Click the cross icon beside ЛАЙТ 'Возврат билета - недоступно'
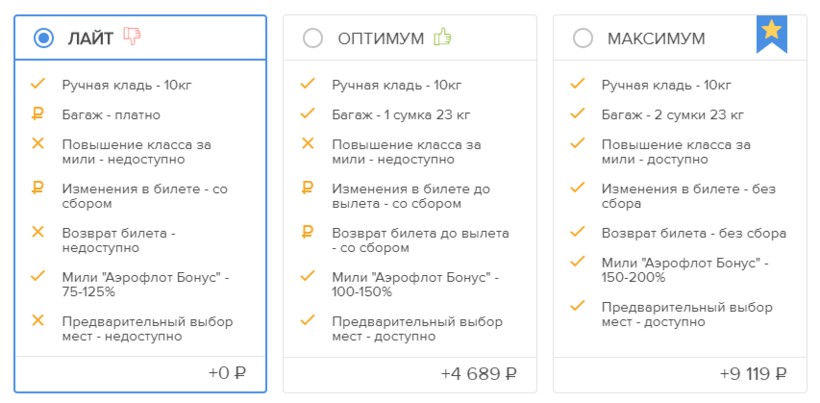Screen dimensions: 820x403 pos(38,232)
